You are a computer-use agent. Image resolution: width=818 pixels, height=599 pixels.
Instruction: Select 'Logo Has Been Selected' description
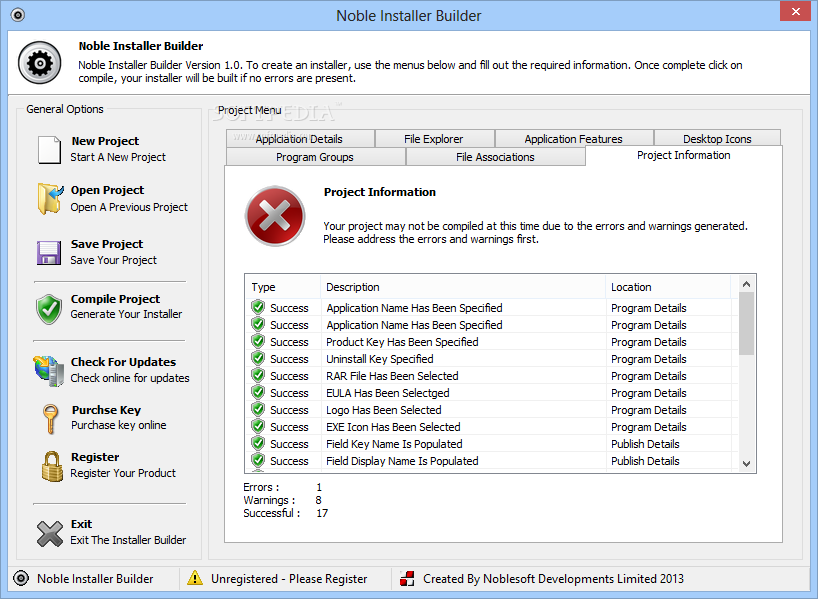[384, 410]
